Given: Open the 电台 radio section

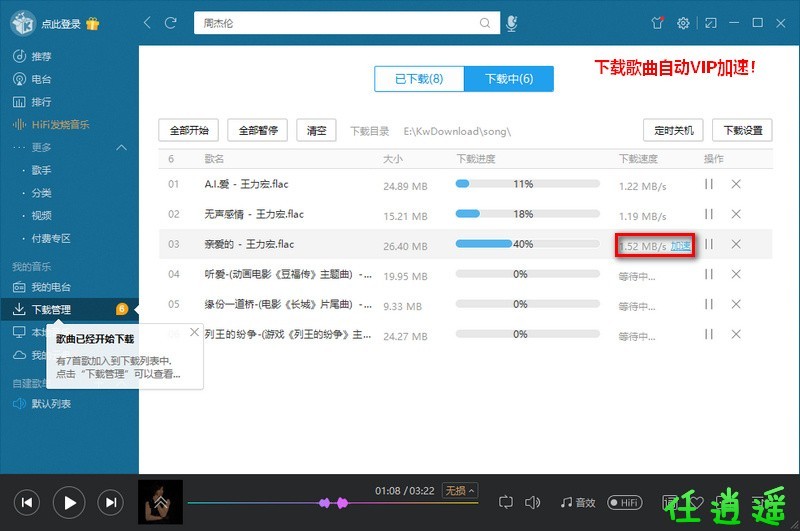Looking at the screenshot, I should pyautogui.click(x=32, y=79).
